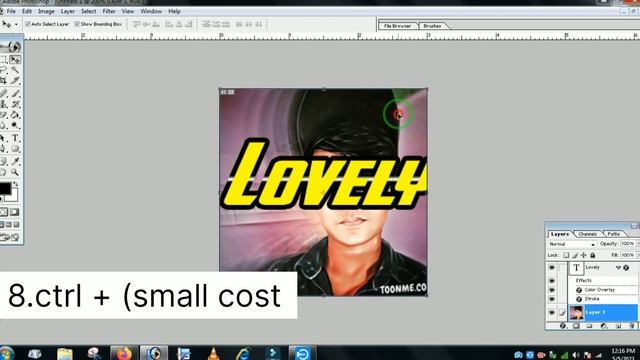Image resolution: width=640 pixels, height=360 pixels.
Task: Open the Window menu
Action: [x=151, y=11]
